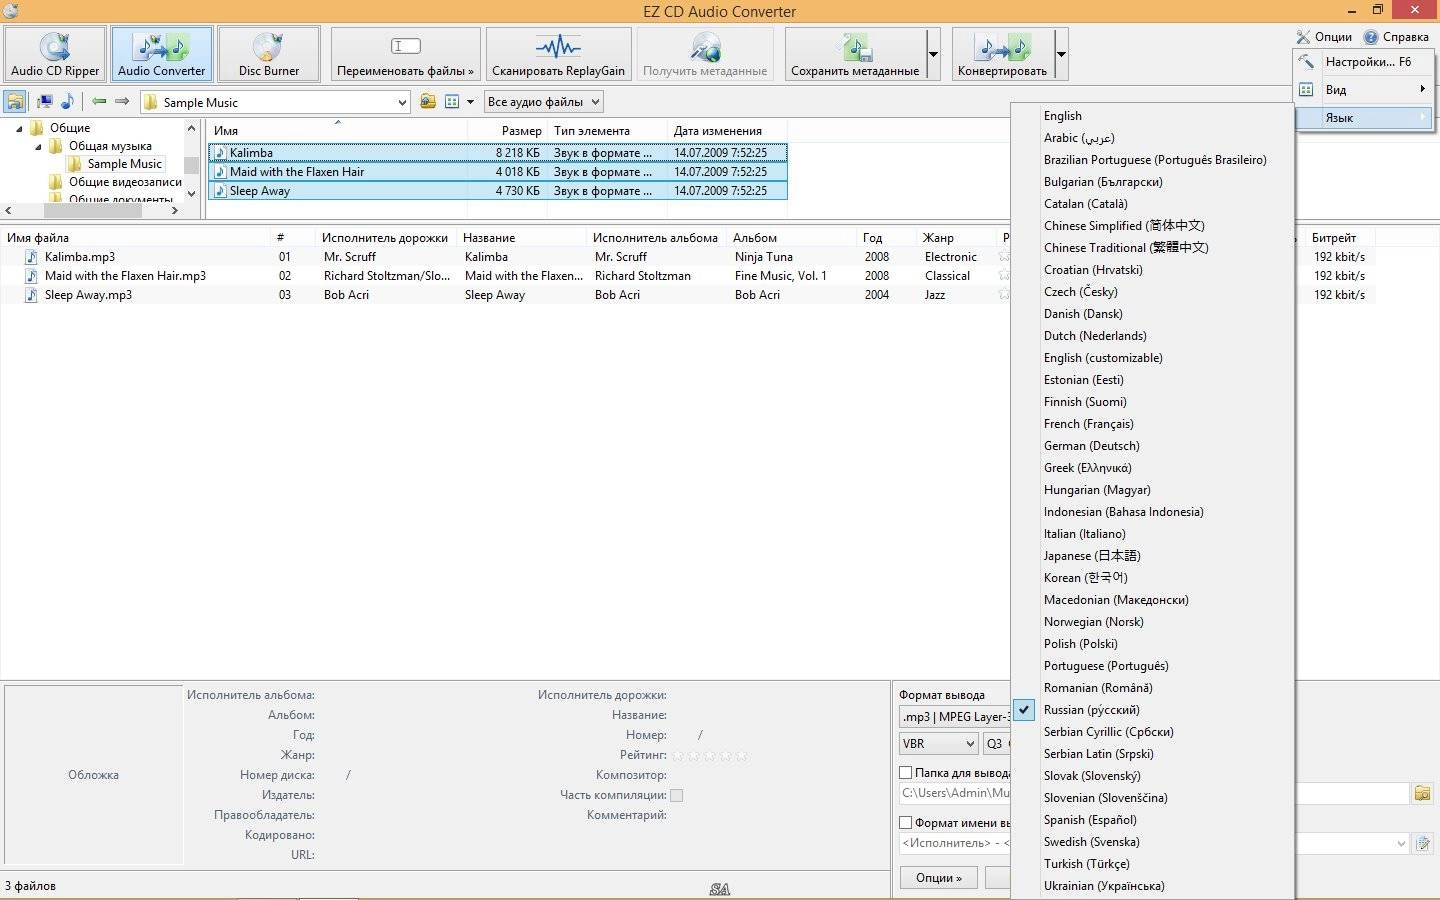The image size is (1440, 900).
Task: Sort by Дата изменения column header
Action: point(727,131)
